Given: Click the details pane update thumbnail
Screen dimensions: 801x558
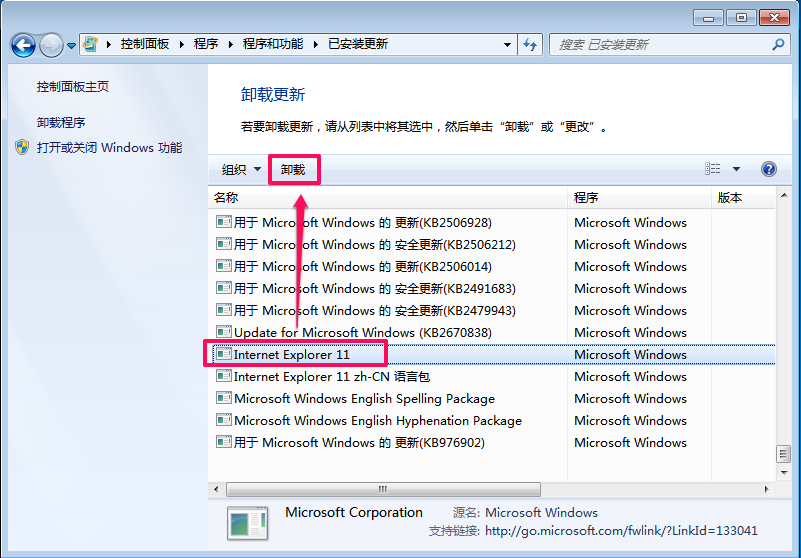Looking at the screenshot, I should (x=247, y=523).
